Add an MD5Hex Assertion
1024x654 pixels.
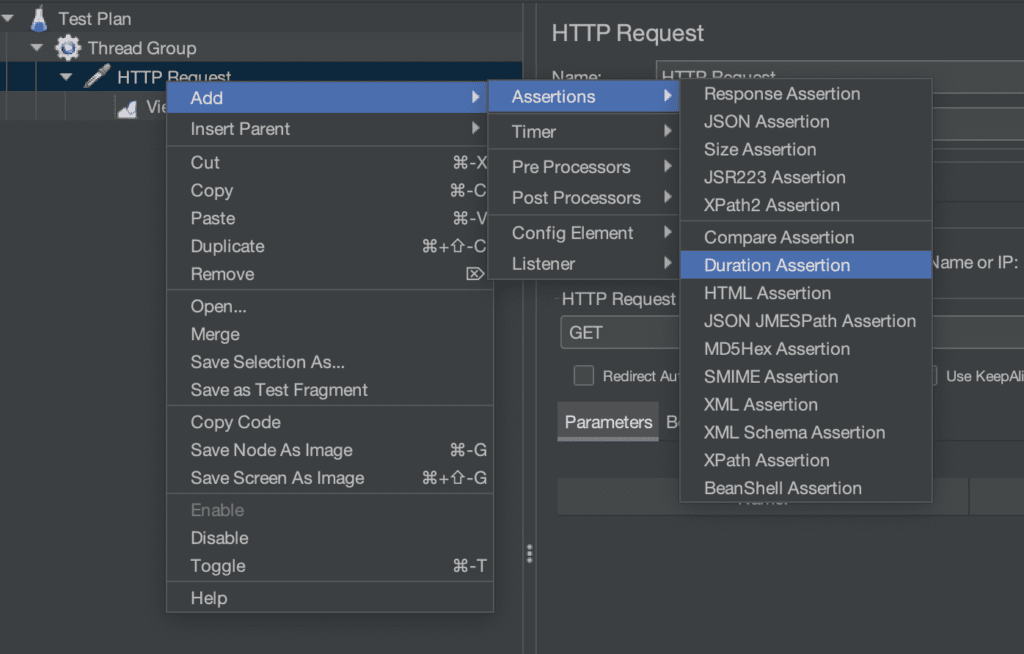coord(806,349)
